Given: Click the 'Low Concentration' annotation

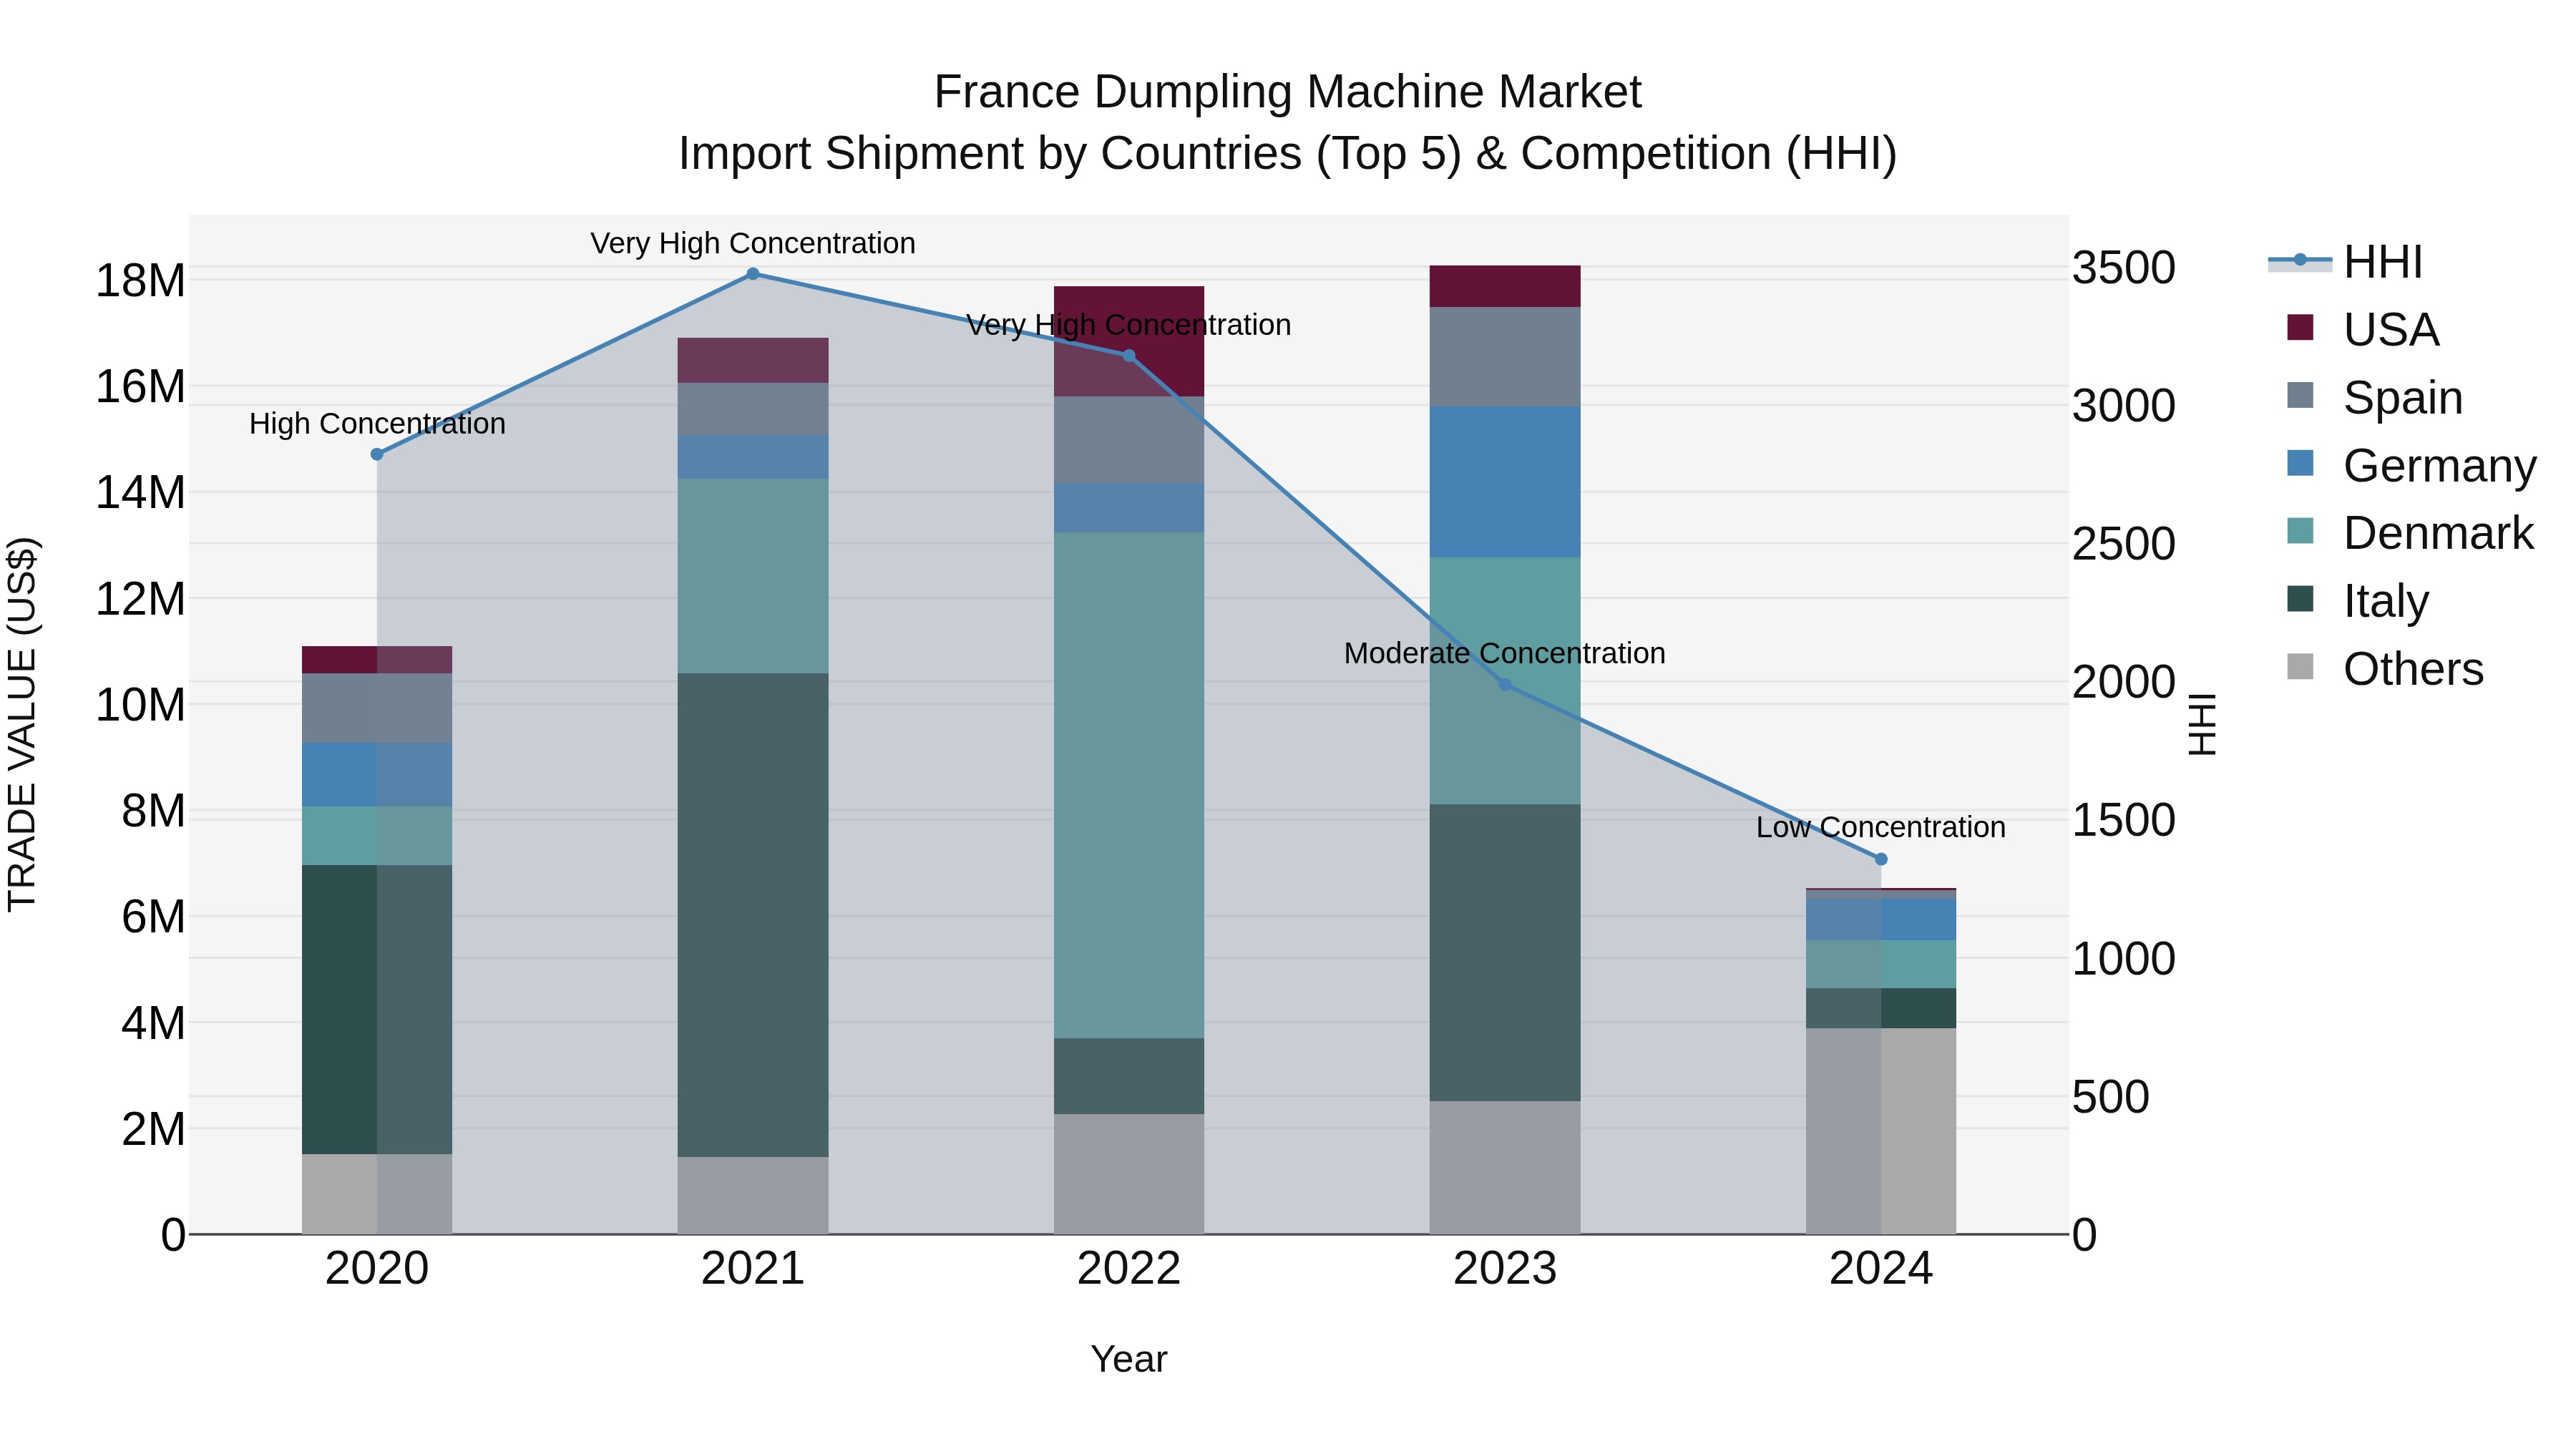Looking at the screenshot, I should [x=1881, y=828].
